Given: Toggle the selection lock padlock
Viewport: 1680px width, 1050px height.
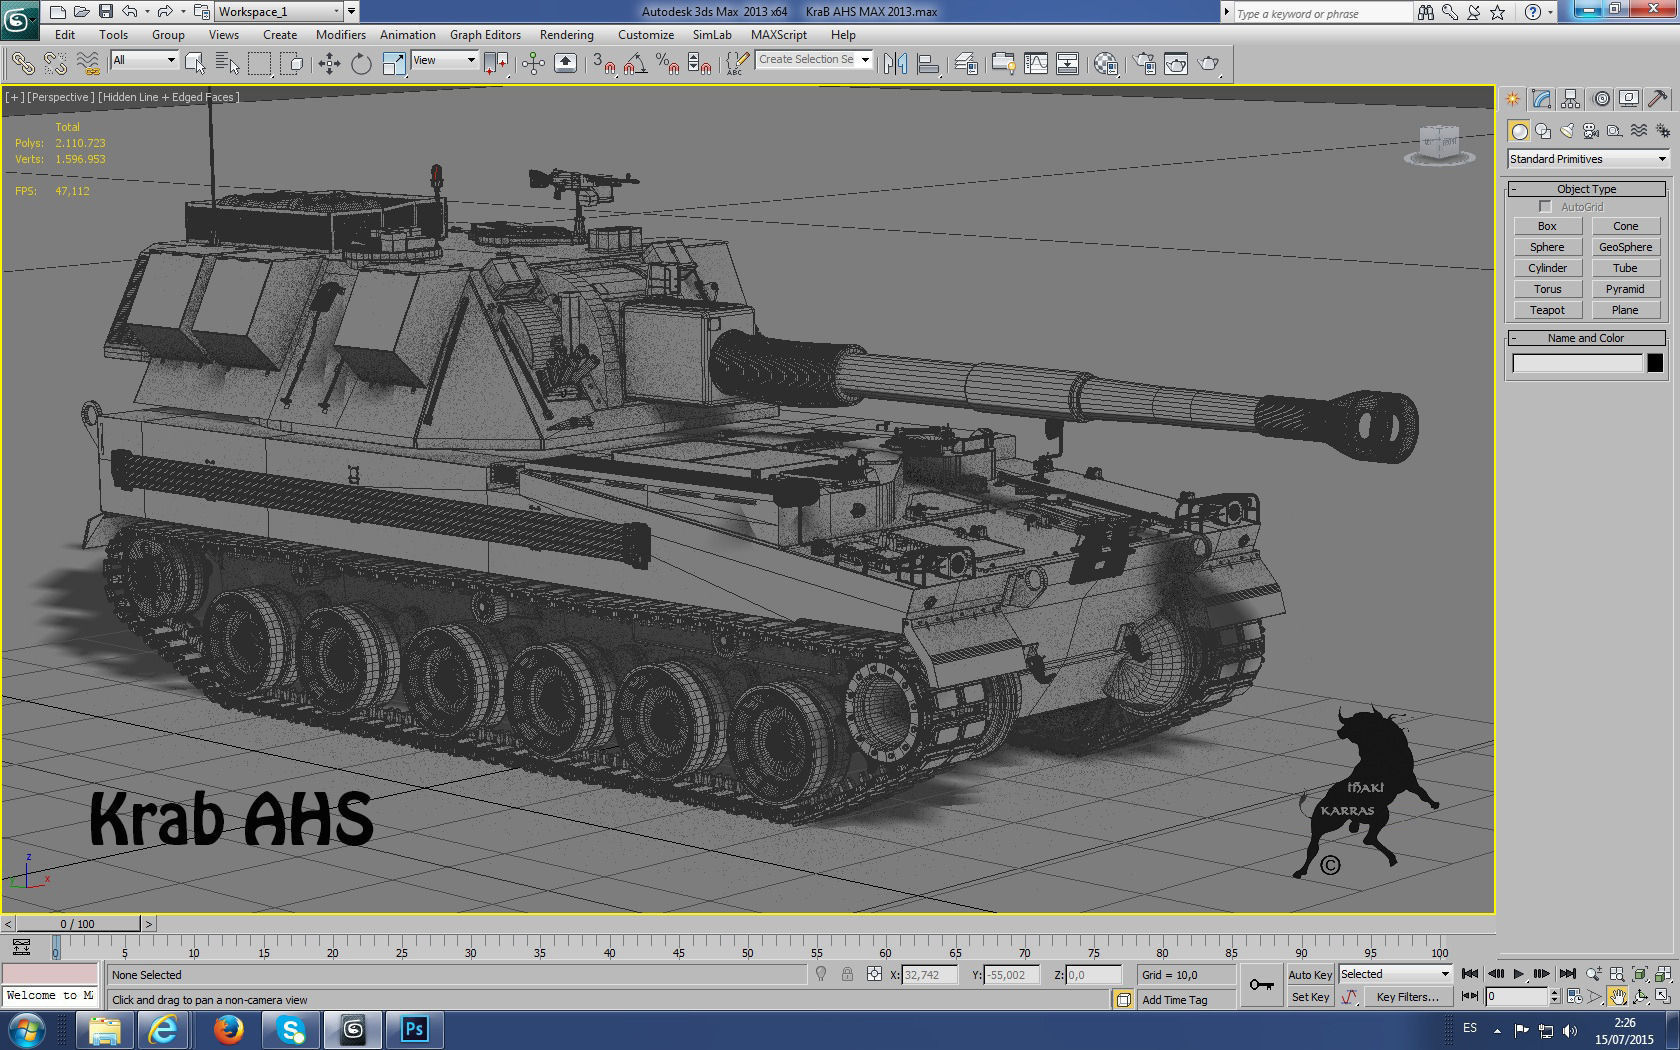Looking at the screenshot, I should pos(847,975).
